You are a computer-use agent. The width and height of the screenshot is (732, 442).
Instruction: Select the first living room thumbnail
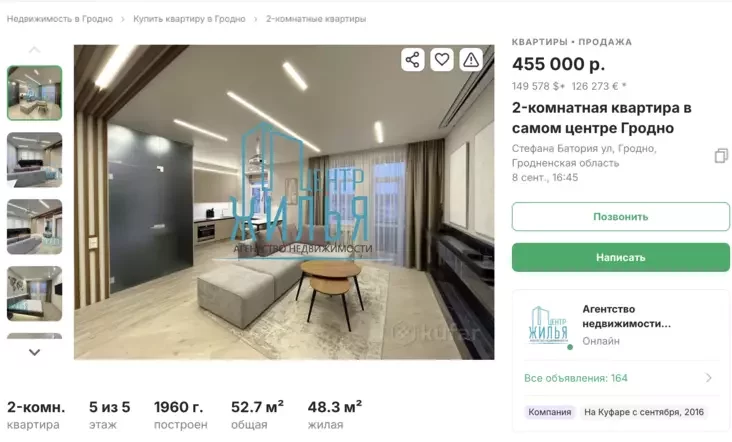(35, 93)
